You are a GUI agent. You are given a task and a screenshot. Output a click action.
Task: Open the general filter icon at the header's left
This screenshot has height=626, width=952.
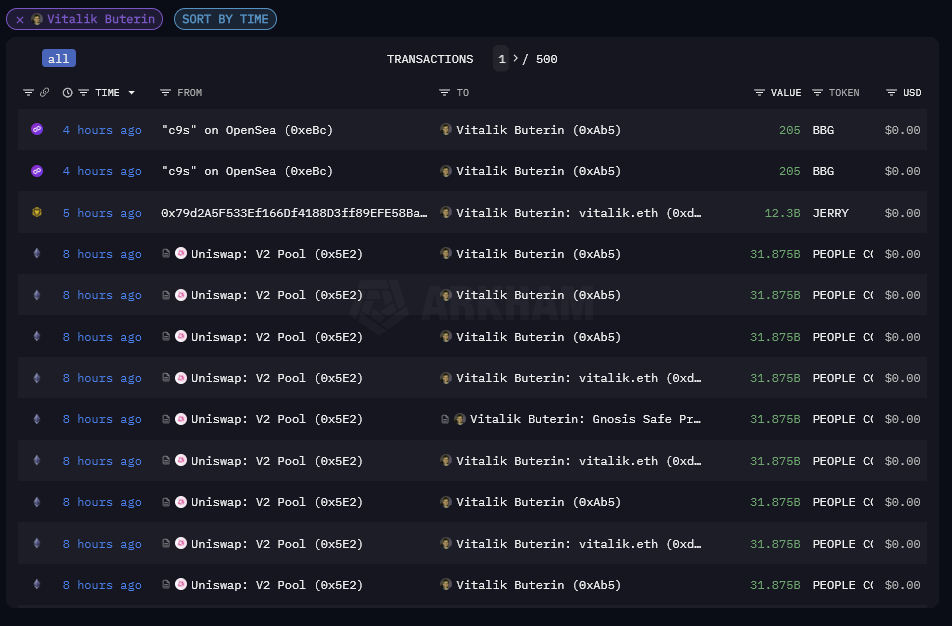coord(28,92)
